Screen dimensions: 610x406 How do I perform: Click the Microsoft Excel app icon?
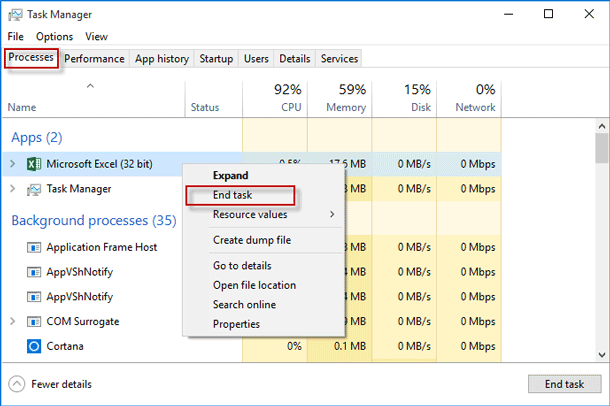click(x=32, y=163)
